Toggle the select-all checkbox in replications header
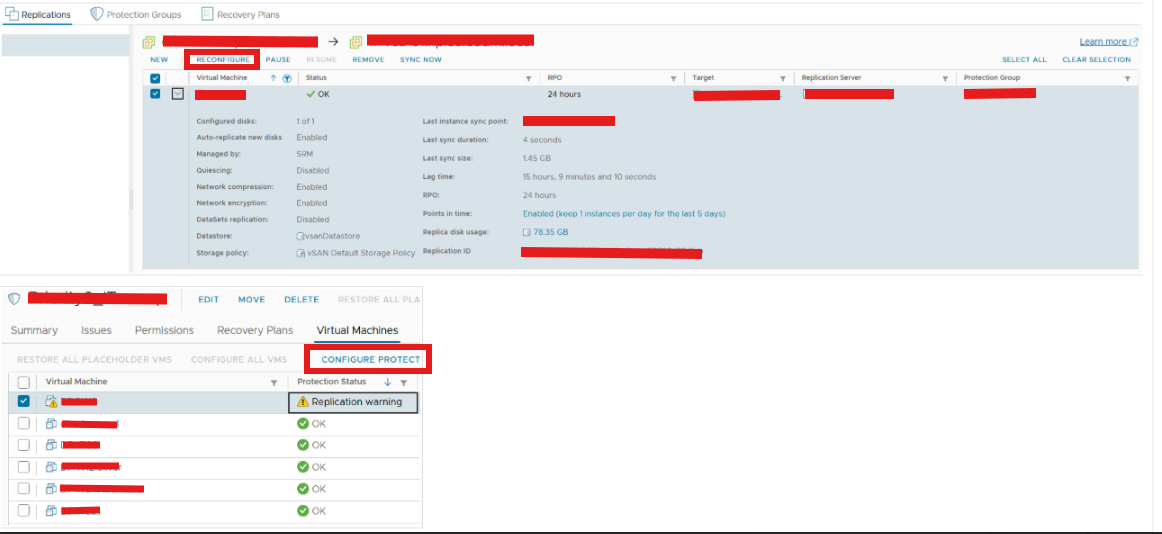The height and width of the screenshot is (534, 1162). click(x=155, y=78)
